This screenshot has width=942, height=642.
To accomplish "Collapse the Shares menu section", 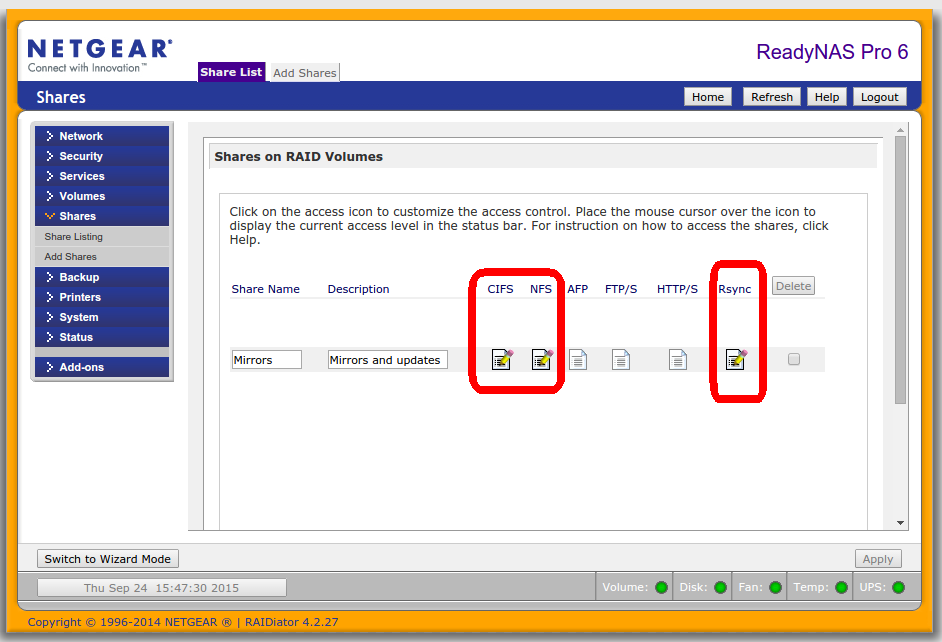I will point(102,216).
